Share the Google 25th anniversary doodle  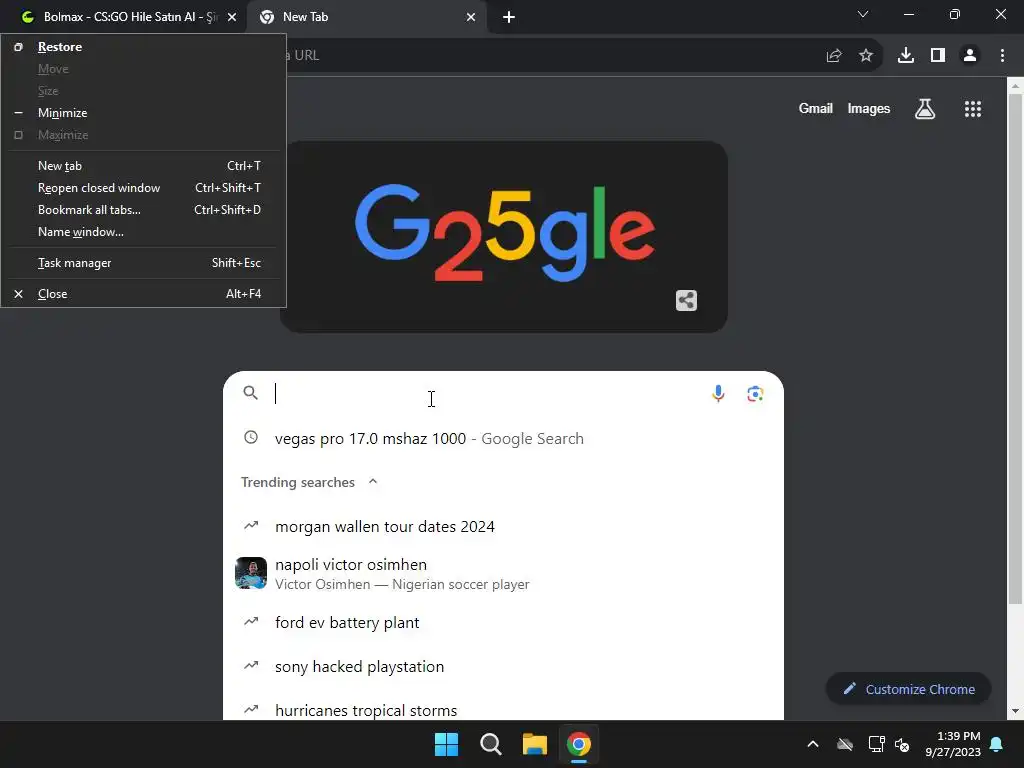686,300
